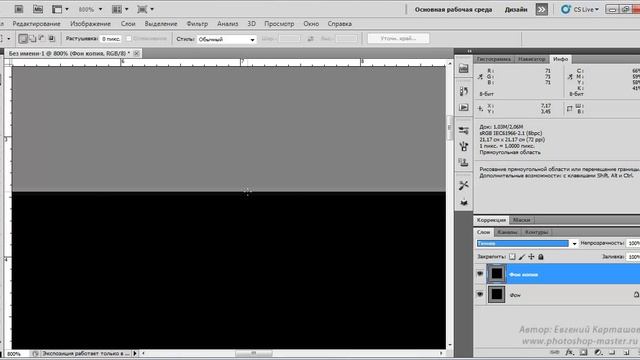Open the Actions panel from the dock
The image size is (640, 360).
click(463, 107)
